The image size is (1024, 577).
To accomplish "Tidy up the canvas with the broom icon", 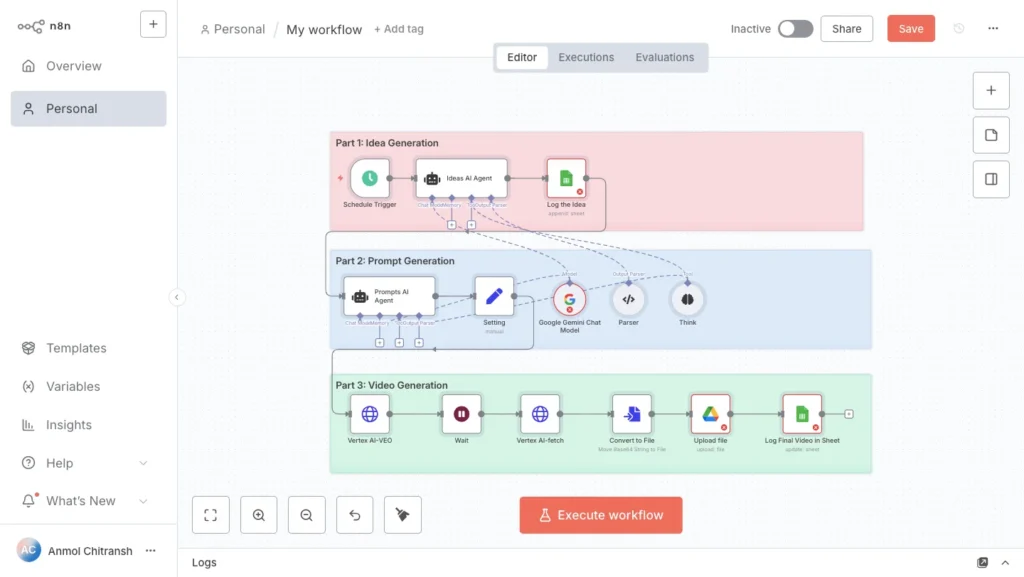I will [402, 514].
